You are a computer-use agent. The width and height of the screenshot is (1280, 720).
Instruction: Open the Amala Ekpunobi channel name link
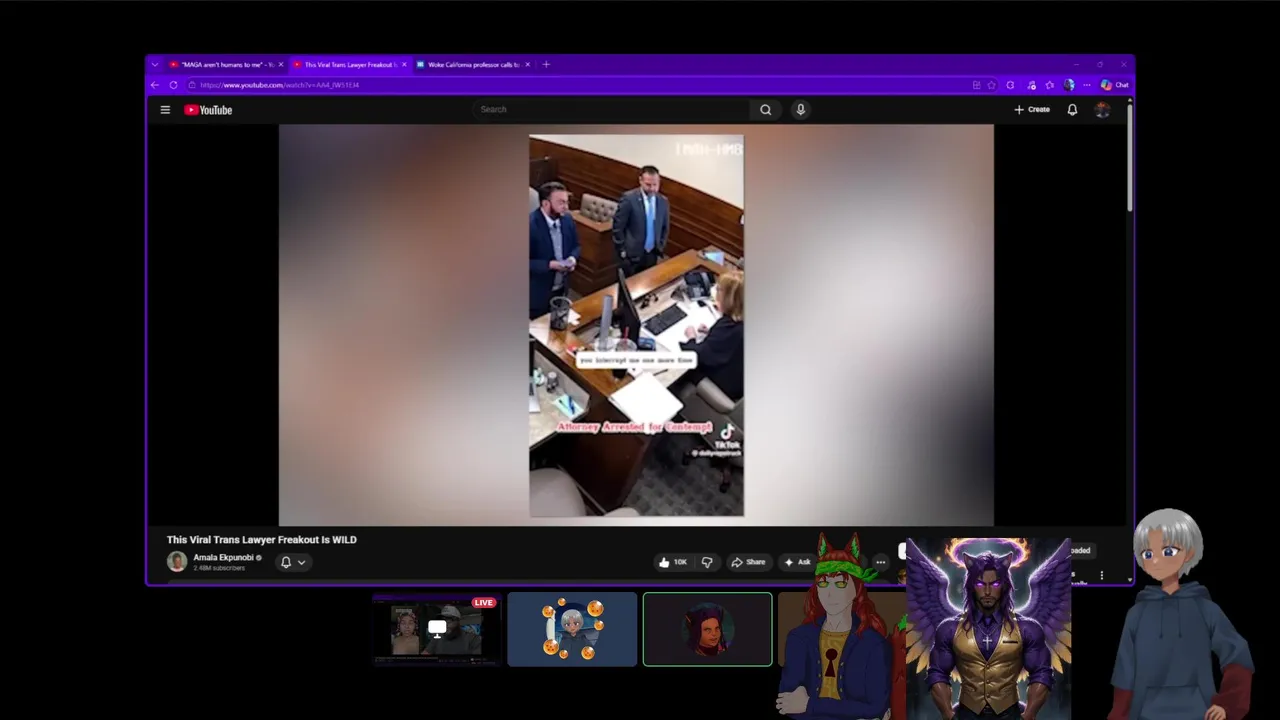(x=223, y=557)
